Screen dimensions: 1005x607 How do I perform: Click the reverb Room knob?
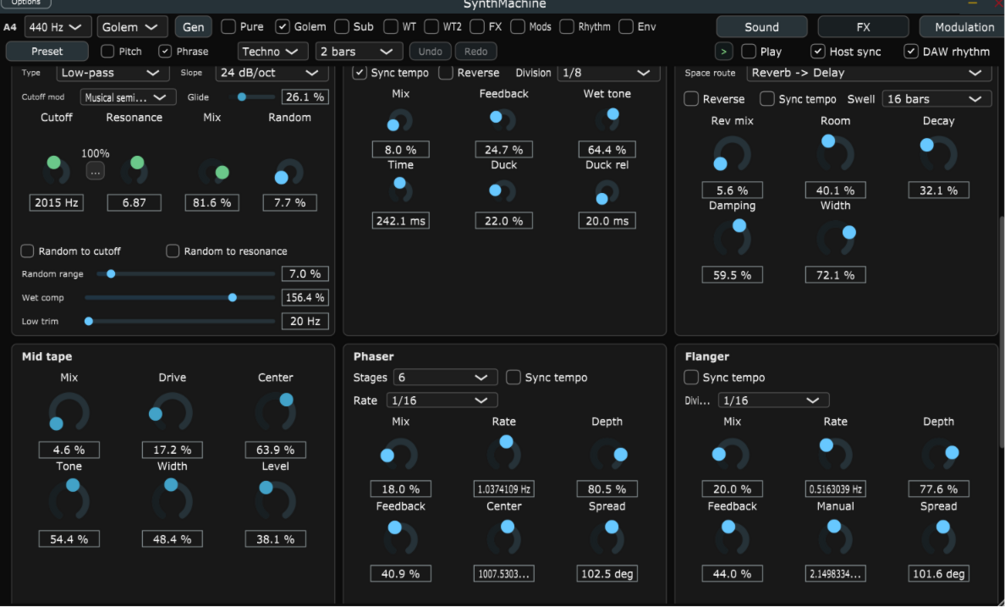point(835,153)
